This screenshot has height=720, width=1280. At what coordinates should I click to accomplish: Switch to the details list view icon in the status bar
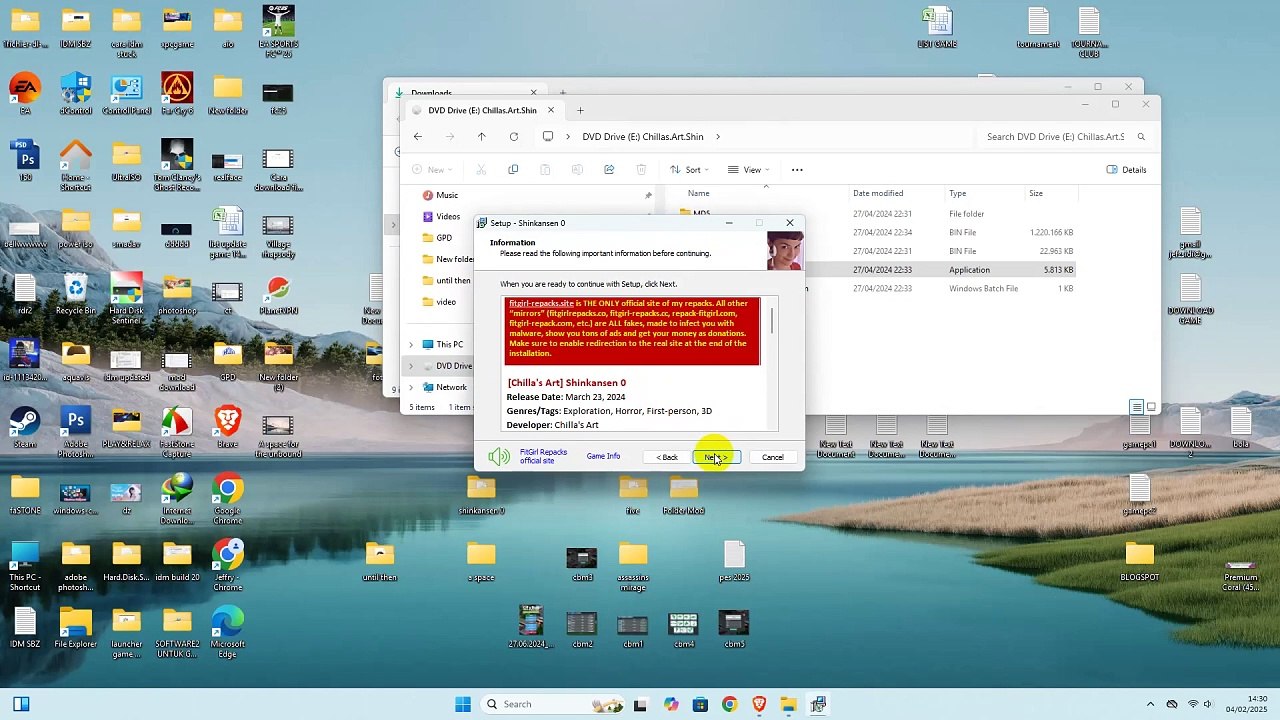tap(1136, 407)
